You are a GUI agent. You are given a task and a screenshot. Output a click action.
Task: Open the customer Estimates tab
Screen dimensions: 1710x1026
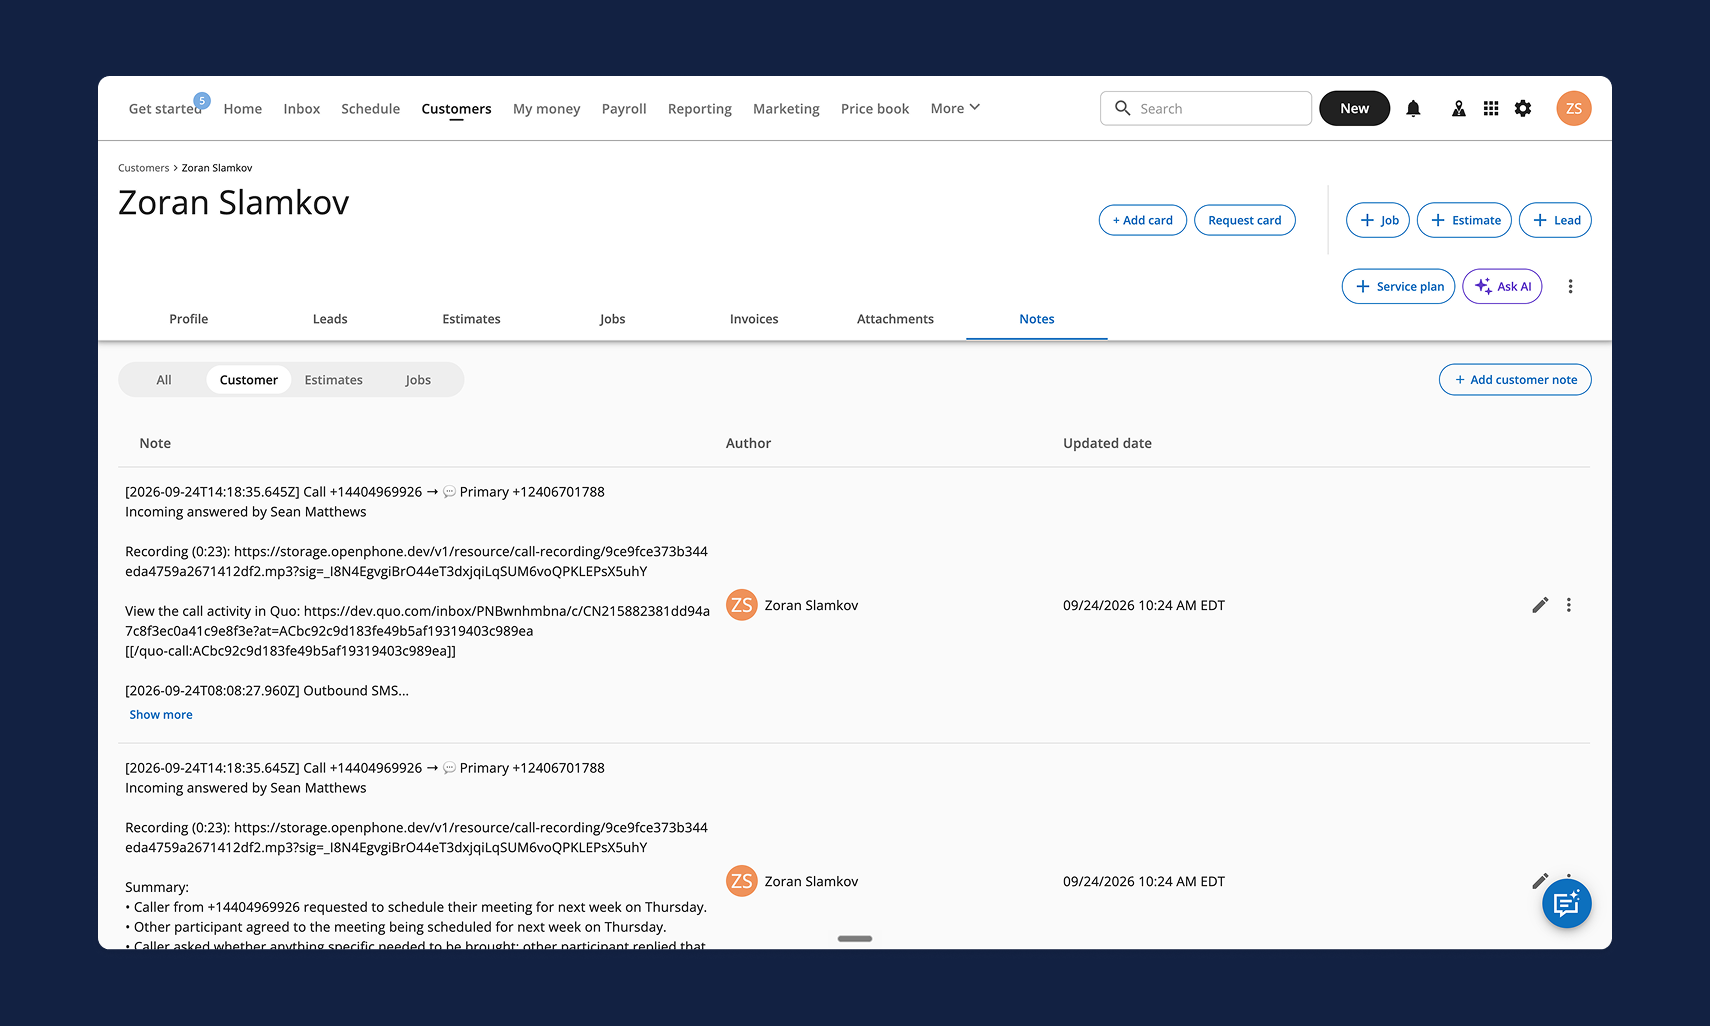[471, 319]
